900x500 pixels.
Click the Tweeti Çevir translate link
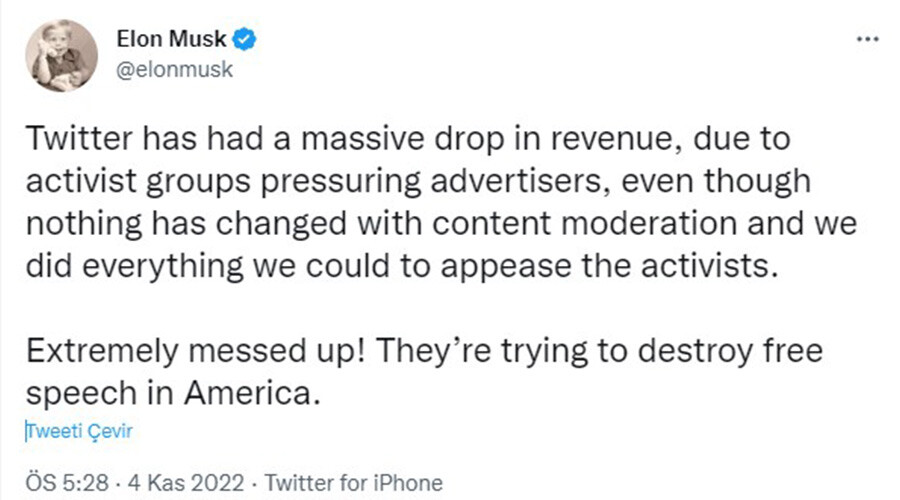coord(79,431)
